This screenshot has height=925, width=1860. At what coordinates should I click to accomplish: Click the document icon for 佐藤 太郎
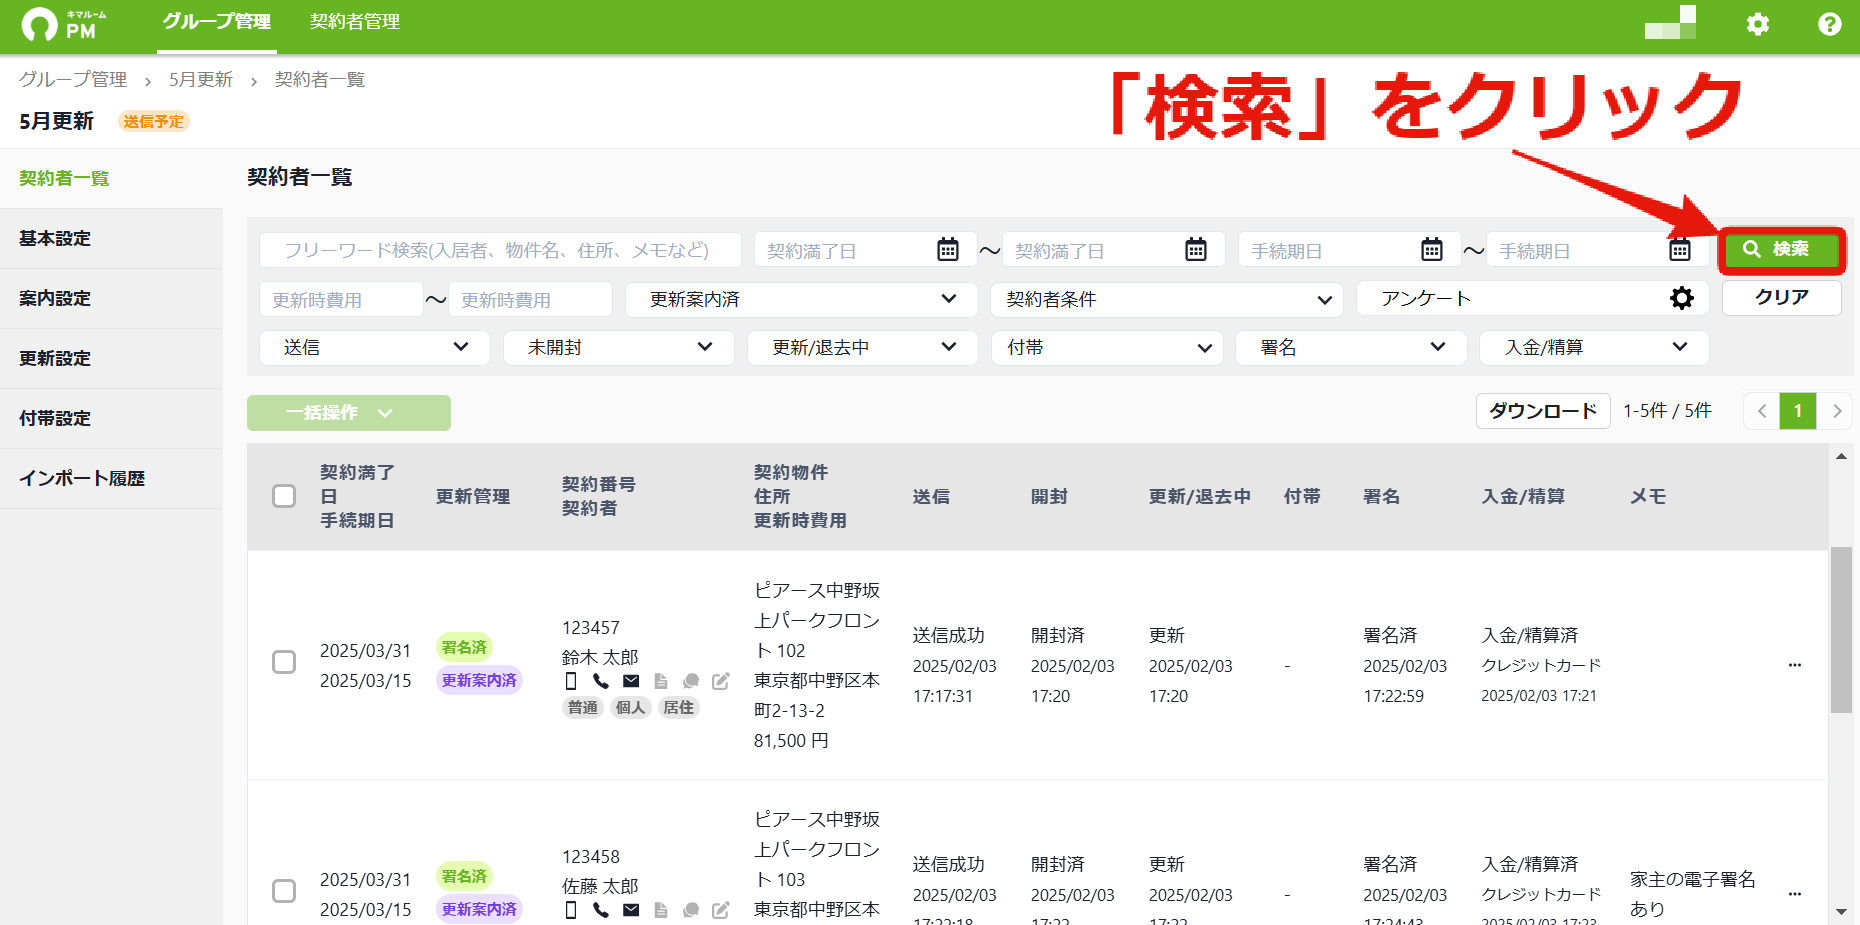tap(661, 910)
